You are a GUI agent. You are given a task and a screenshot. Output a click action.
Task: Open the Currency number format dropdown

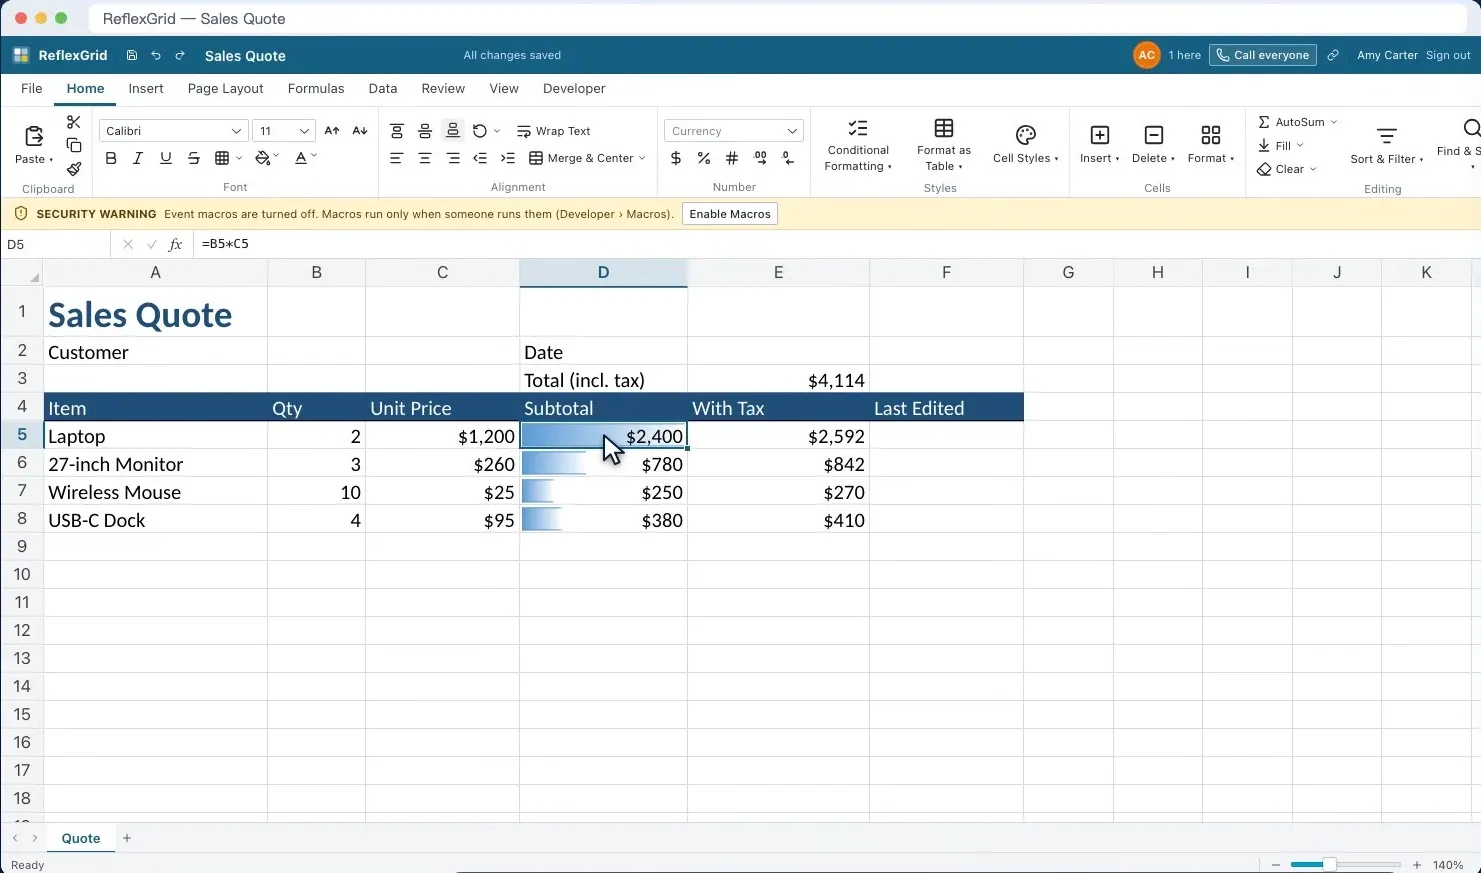point(733,131)
